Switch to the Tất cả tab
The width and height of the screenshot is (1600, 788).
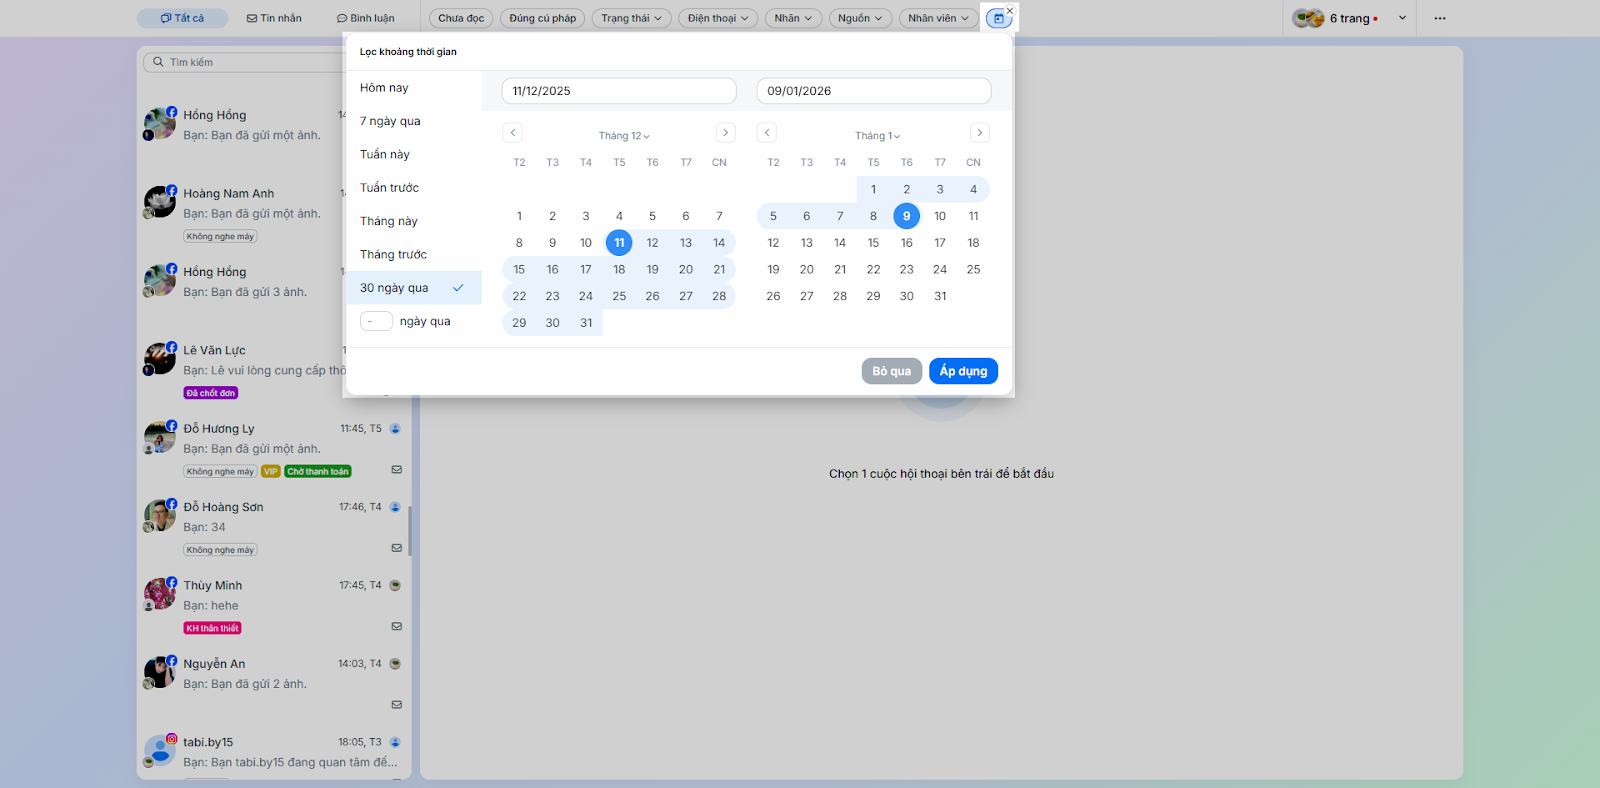182,18
